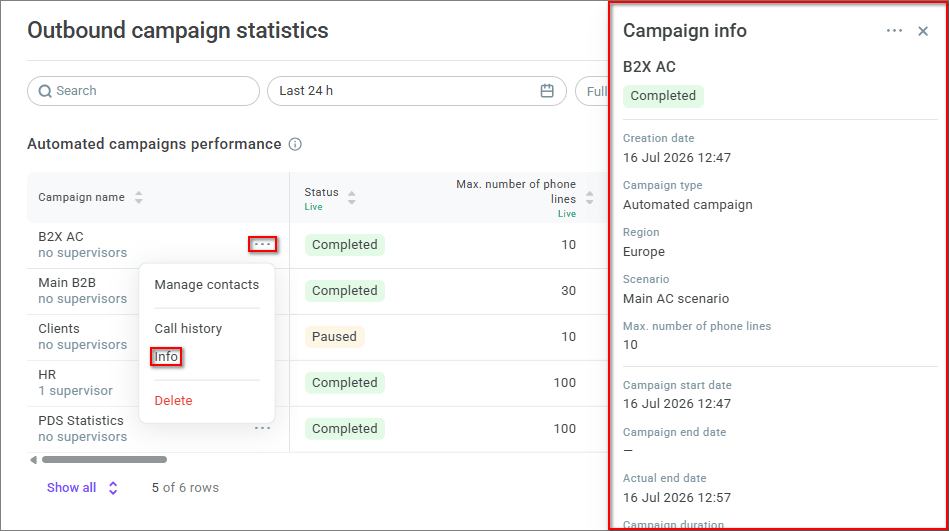Click the Outbound campaign statistics heading
This screenshot has height=531, width=949.
177,31
